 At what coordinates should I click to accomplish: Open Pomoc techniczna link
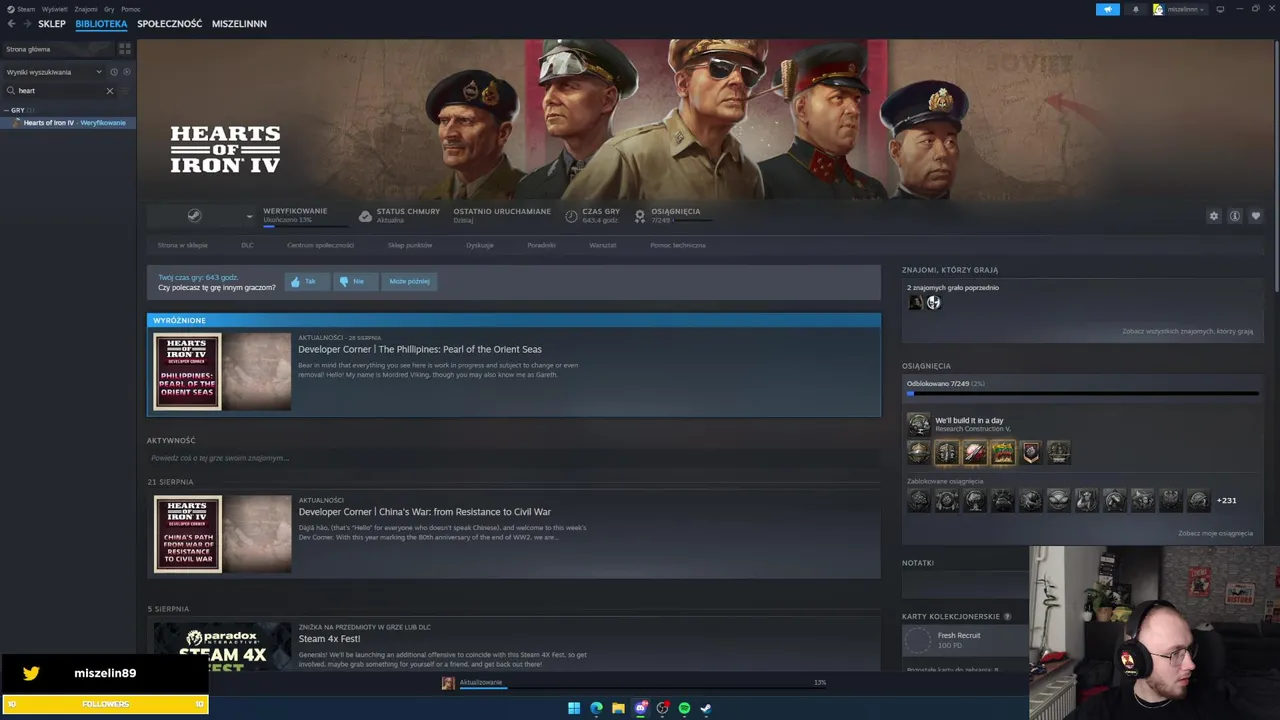(x=678, y=245)
